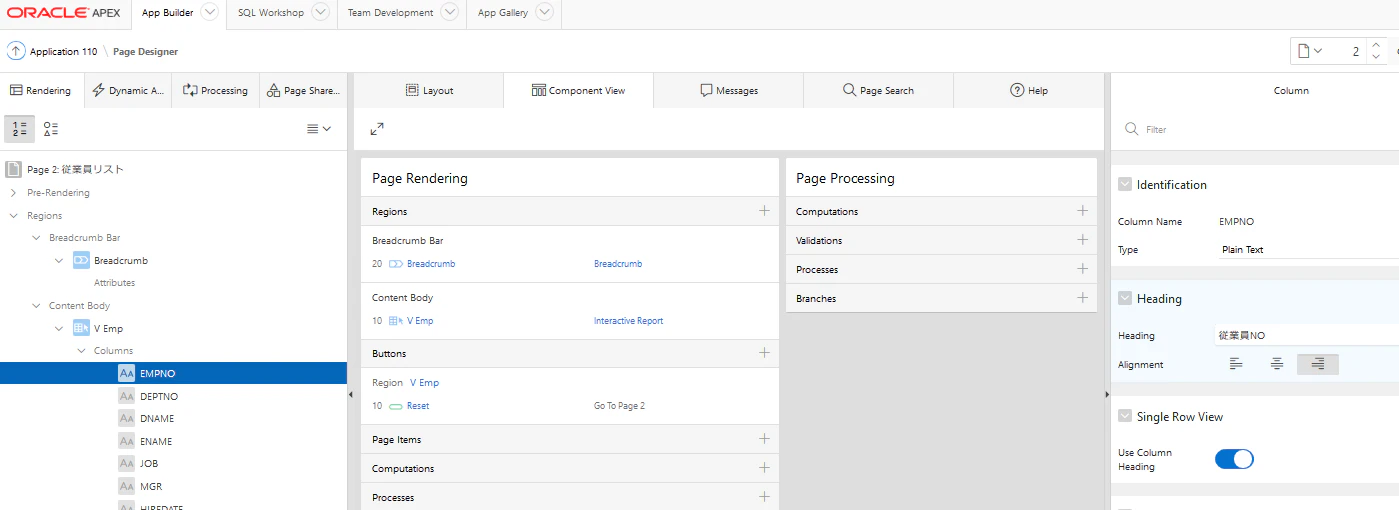Collapse the Regions tree node
Viewport: 1399px width, 510px height.
coord(14,215)
